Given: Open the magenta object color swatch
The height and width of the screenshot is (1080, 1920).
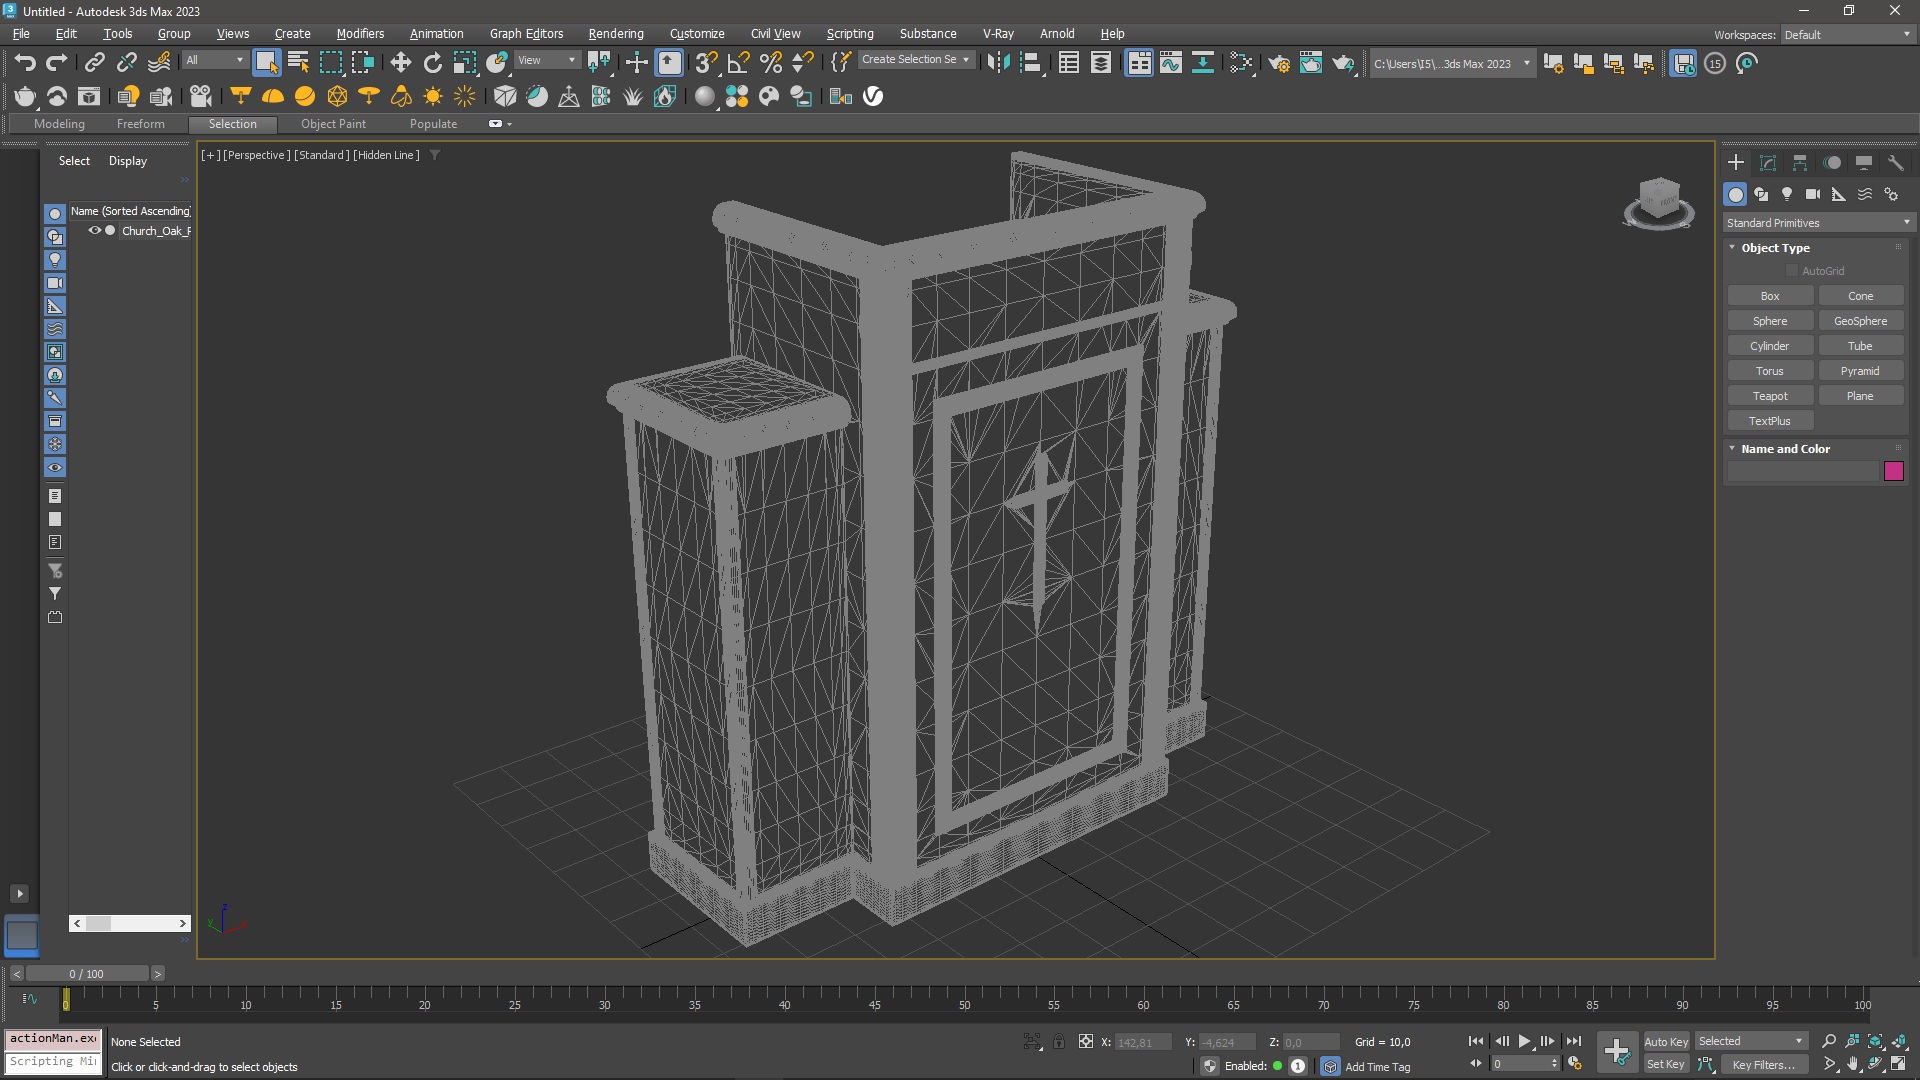Looking at the screenshot, I should coord(1894,471).
